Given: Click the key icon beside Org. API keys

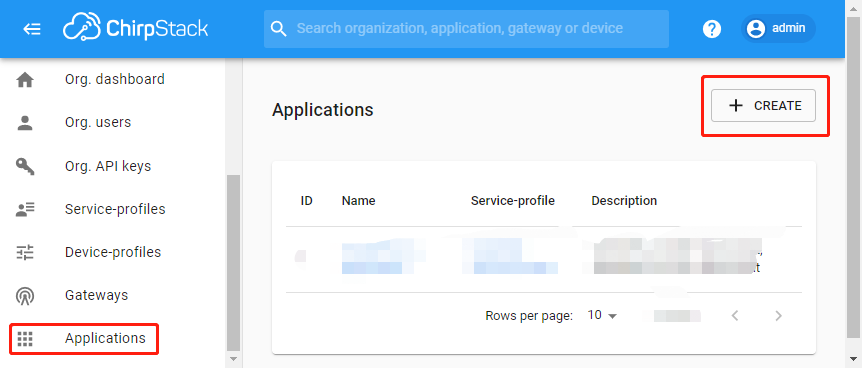Looking at the screenshot, I should 25,166.
